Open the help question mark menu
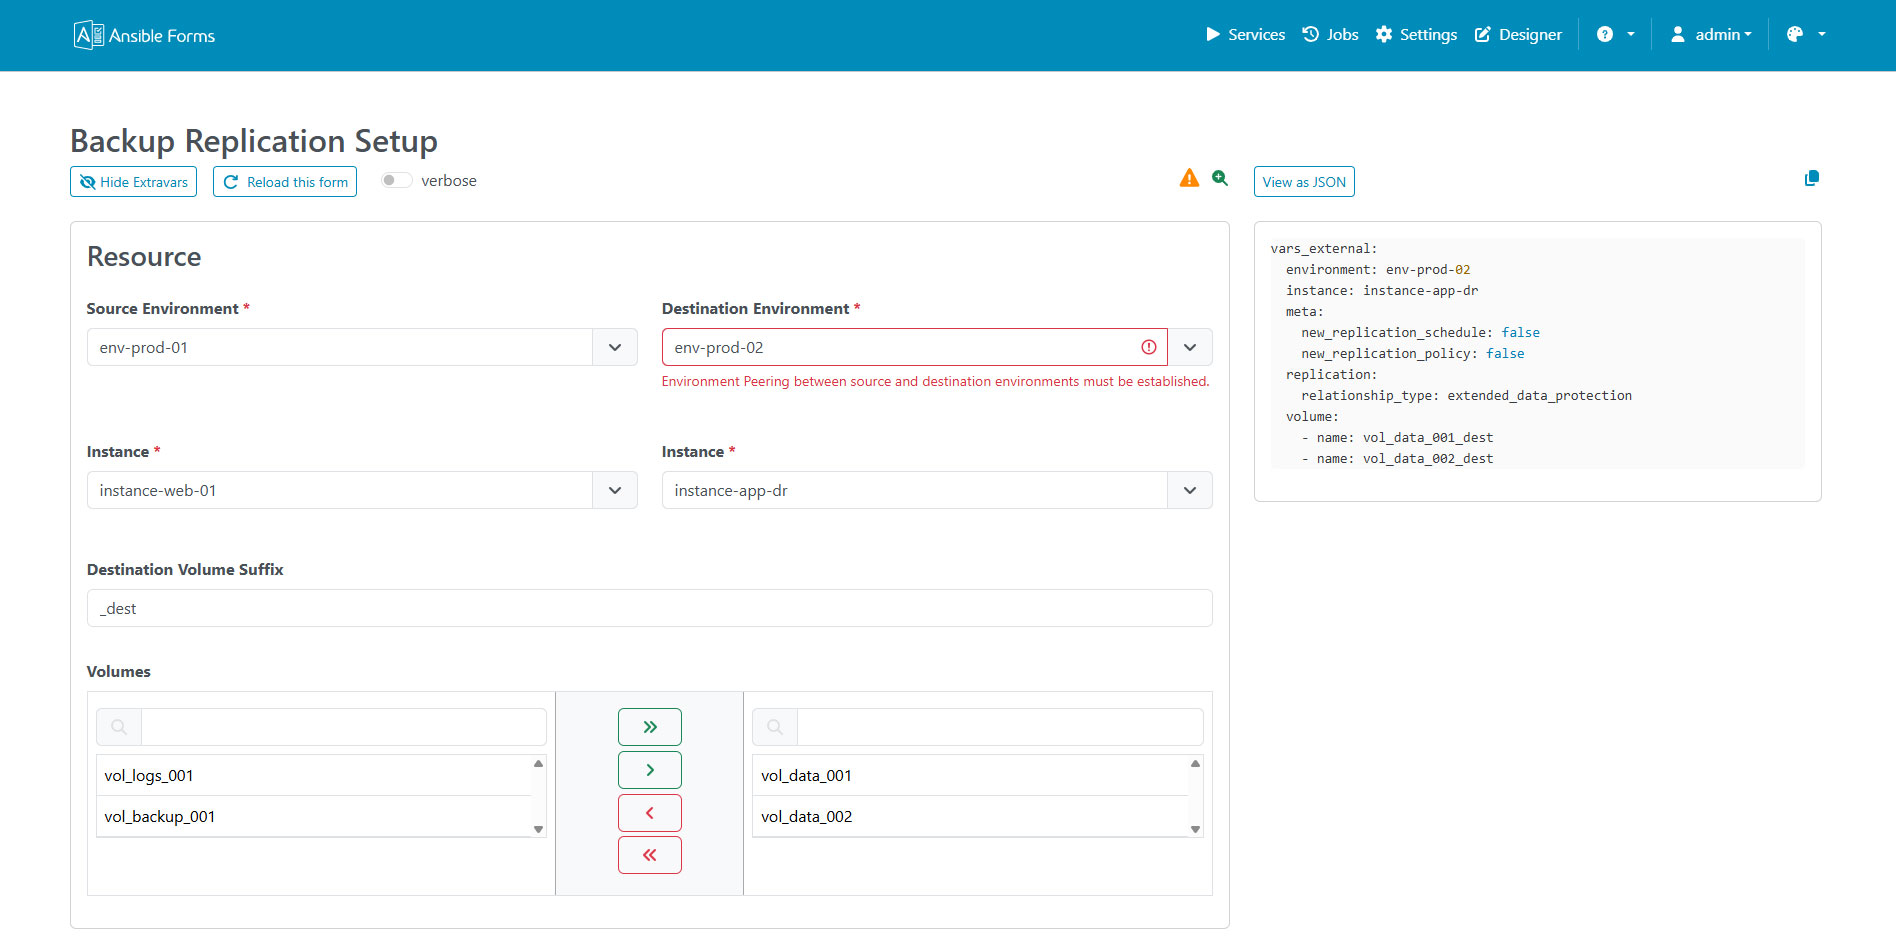The height and width of the screenshot is (939, 1896). coord(1614,34)
